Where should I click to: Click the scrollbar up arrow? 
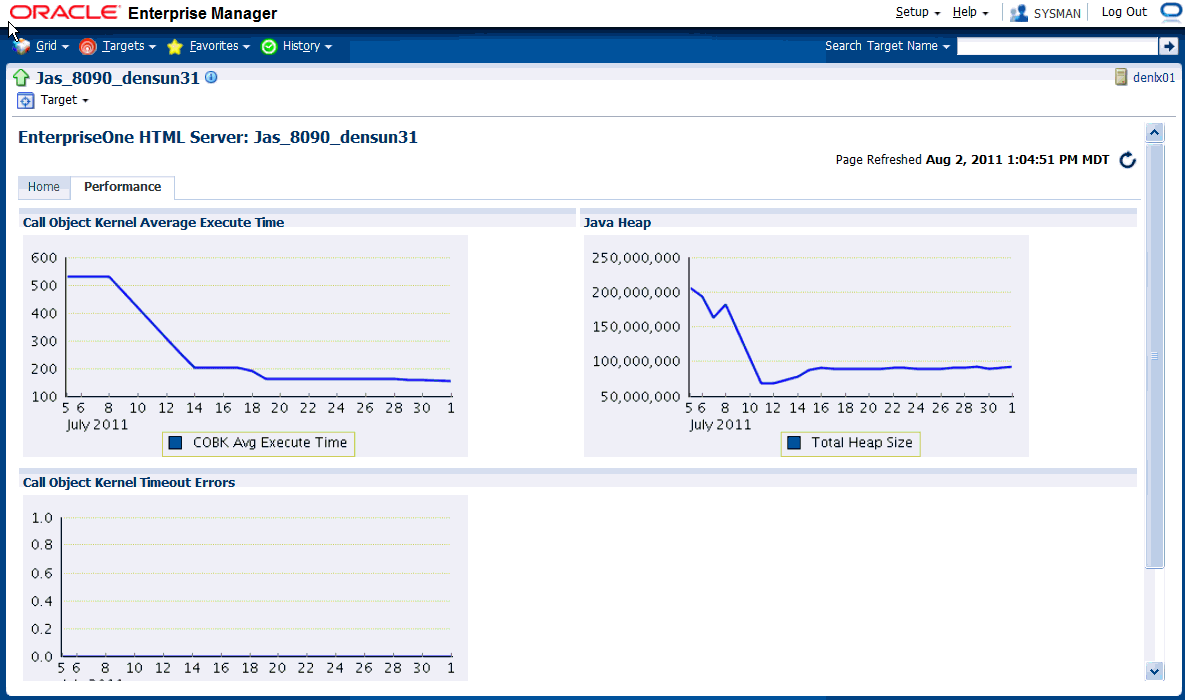coord(1154,133)
